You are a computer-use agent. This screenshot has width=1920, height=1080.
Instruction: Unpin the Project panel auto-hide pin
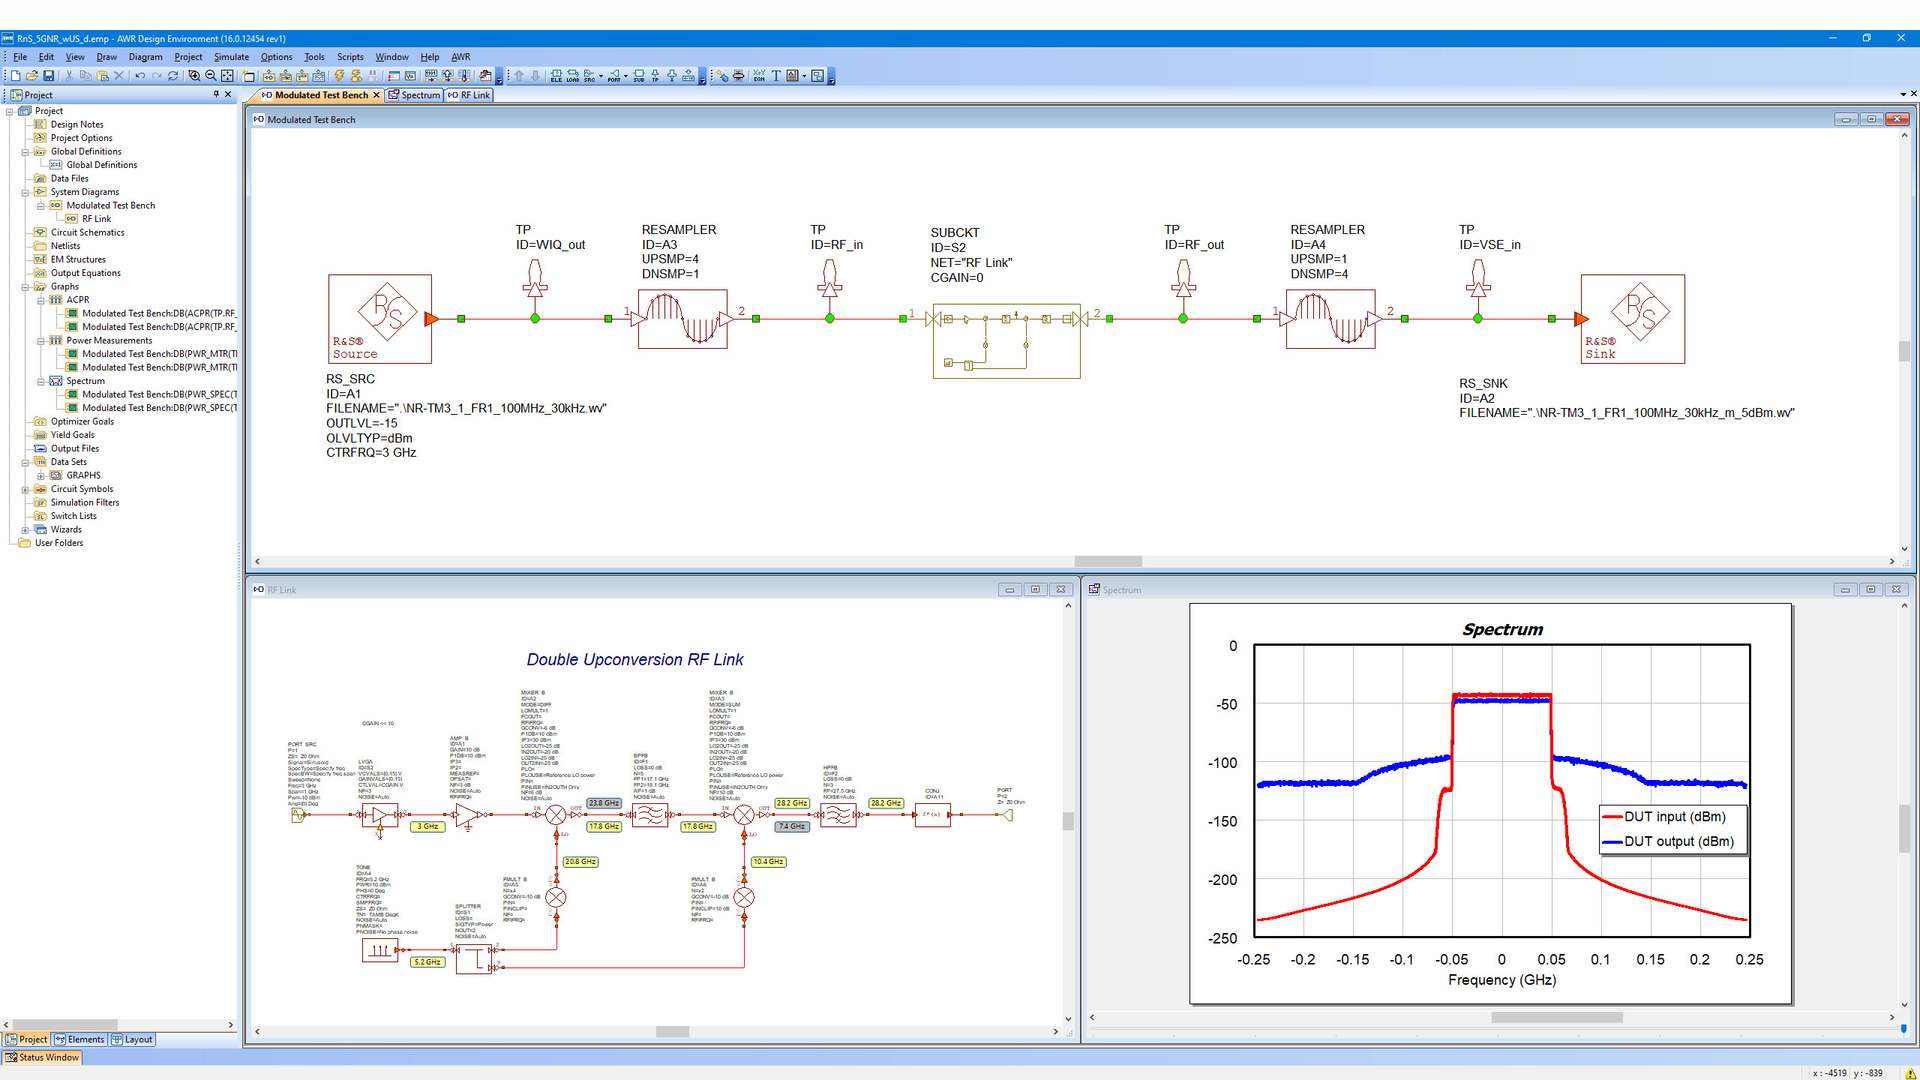[x=215, y=94]
